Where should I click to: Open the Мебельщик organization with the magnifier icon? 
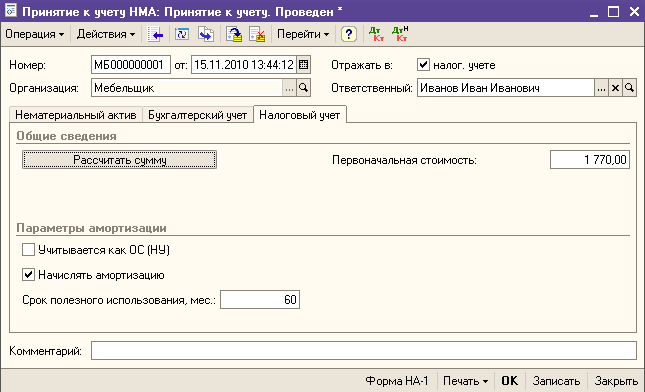304,88
